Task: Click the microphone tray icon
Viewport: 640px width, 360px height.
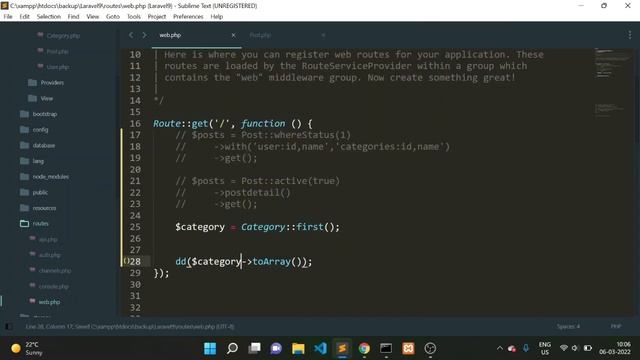Action: (526, 348)
